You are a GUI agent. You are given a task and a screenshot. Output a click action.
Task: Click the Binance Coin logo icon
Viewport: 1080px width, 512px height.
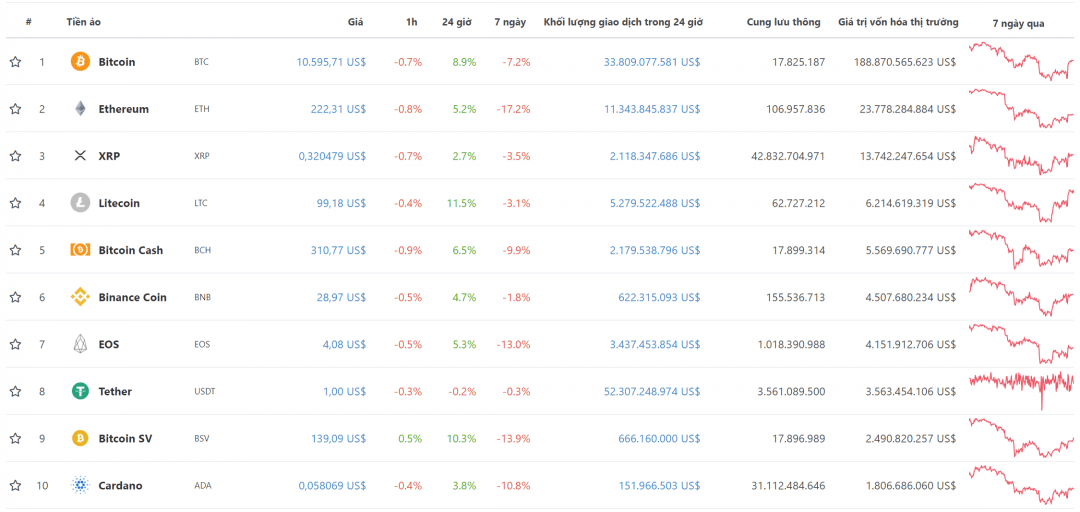click(81, 297)
